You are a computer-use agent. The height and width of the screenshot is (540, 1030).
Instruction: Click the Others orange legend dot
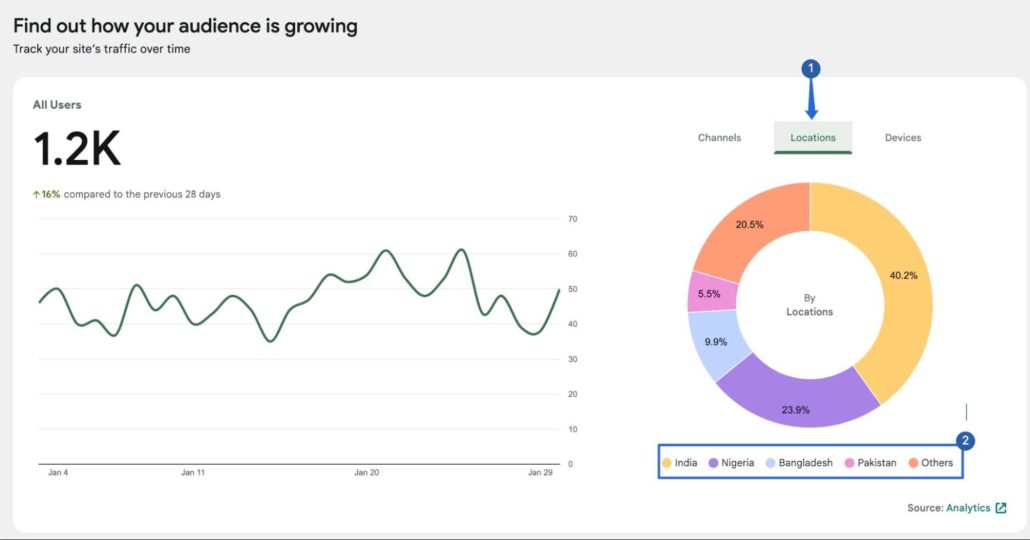[913, 463]
